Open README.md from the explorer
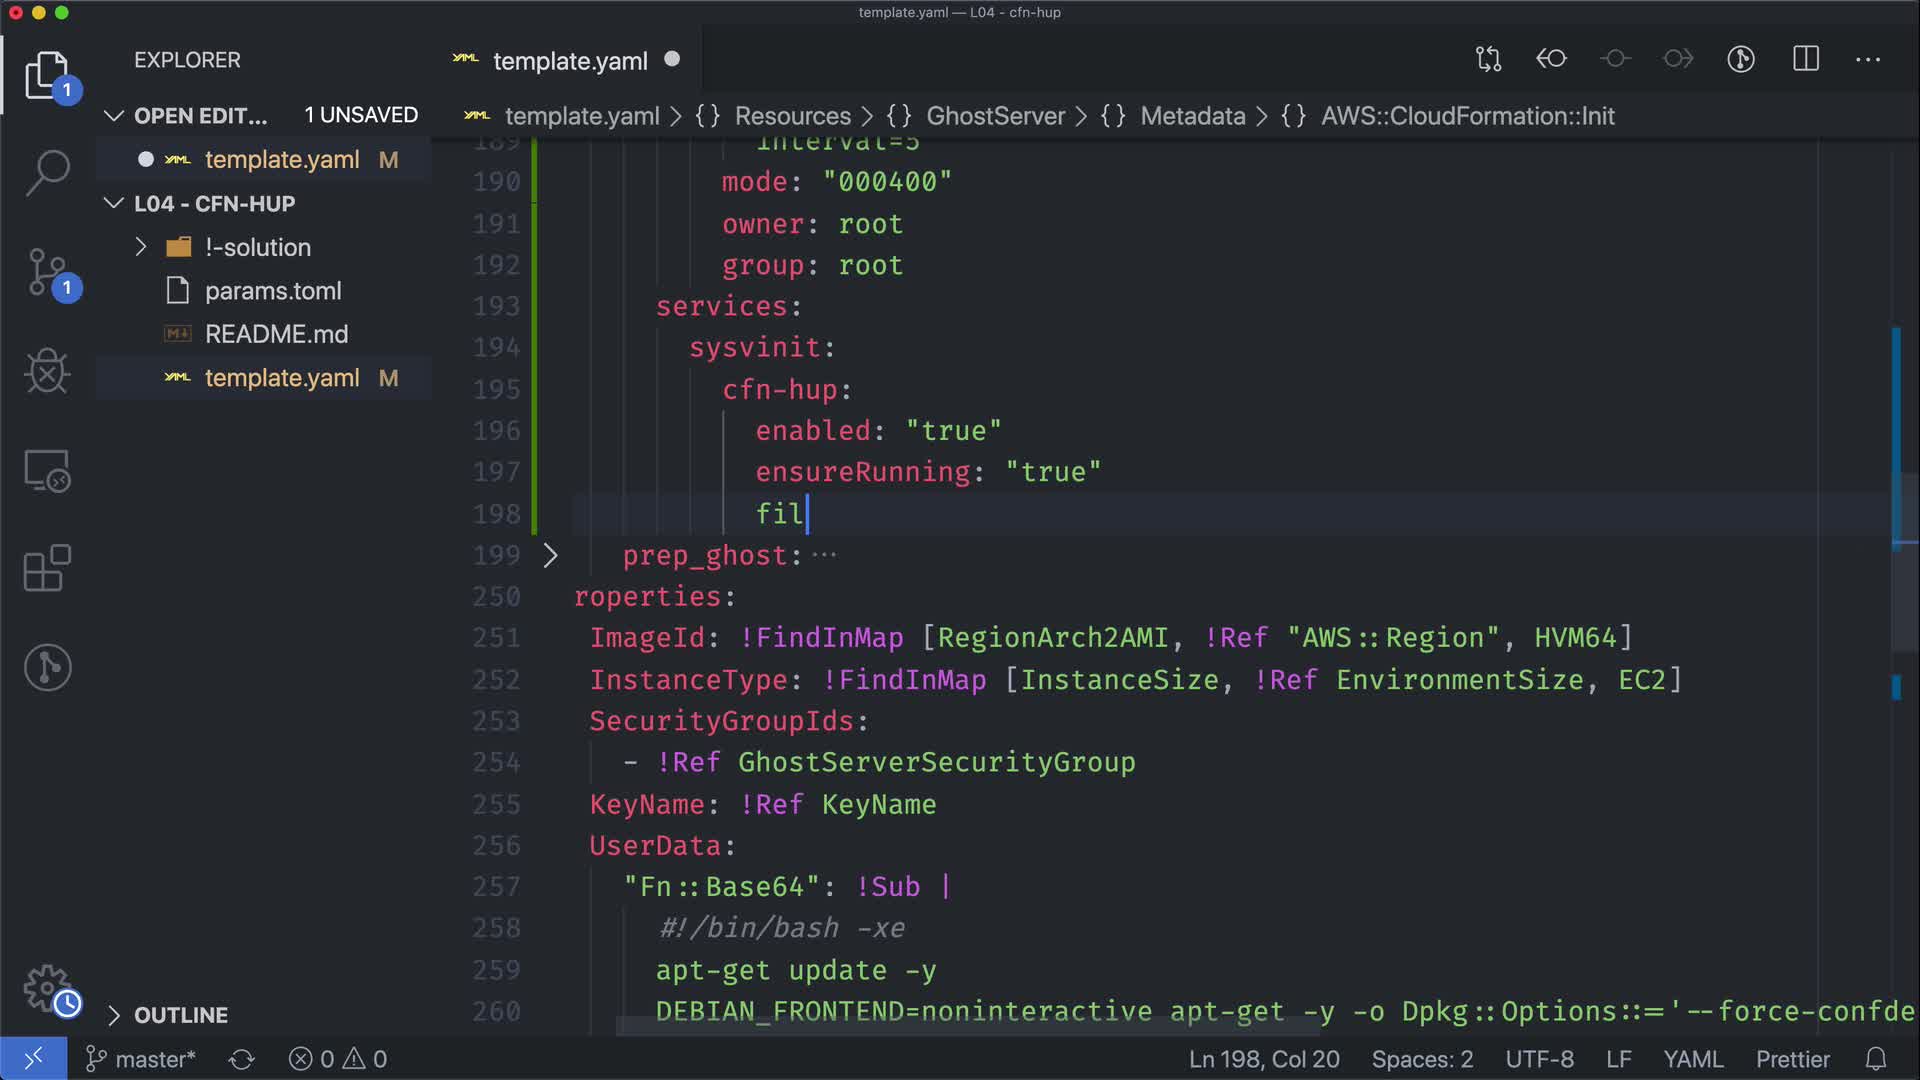Viewport: 1920px width, 1080px height. (276, 334)
